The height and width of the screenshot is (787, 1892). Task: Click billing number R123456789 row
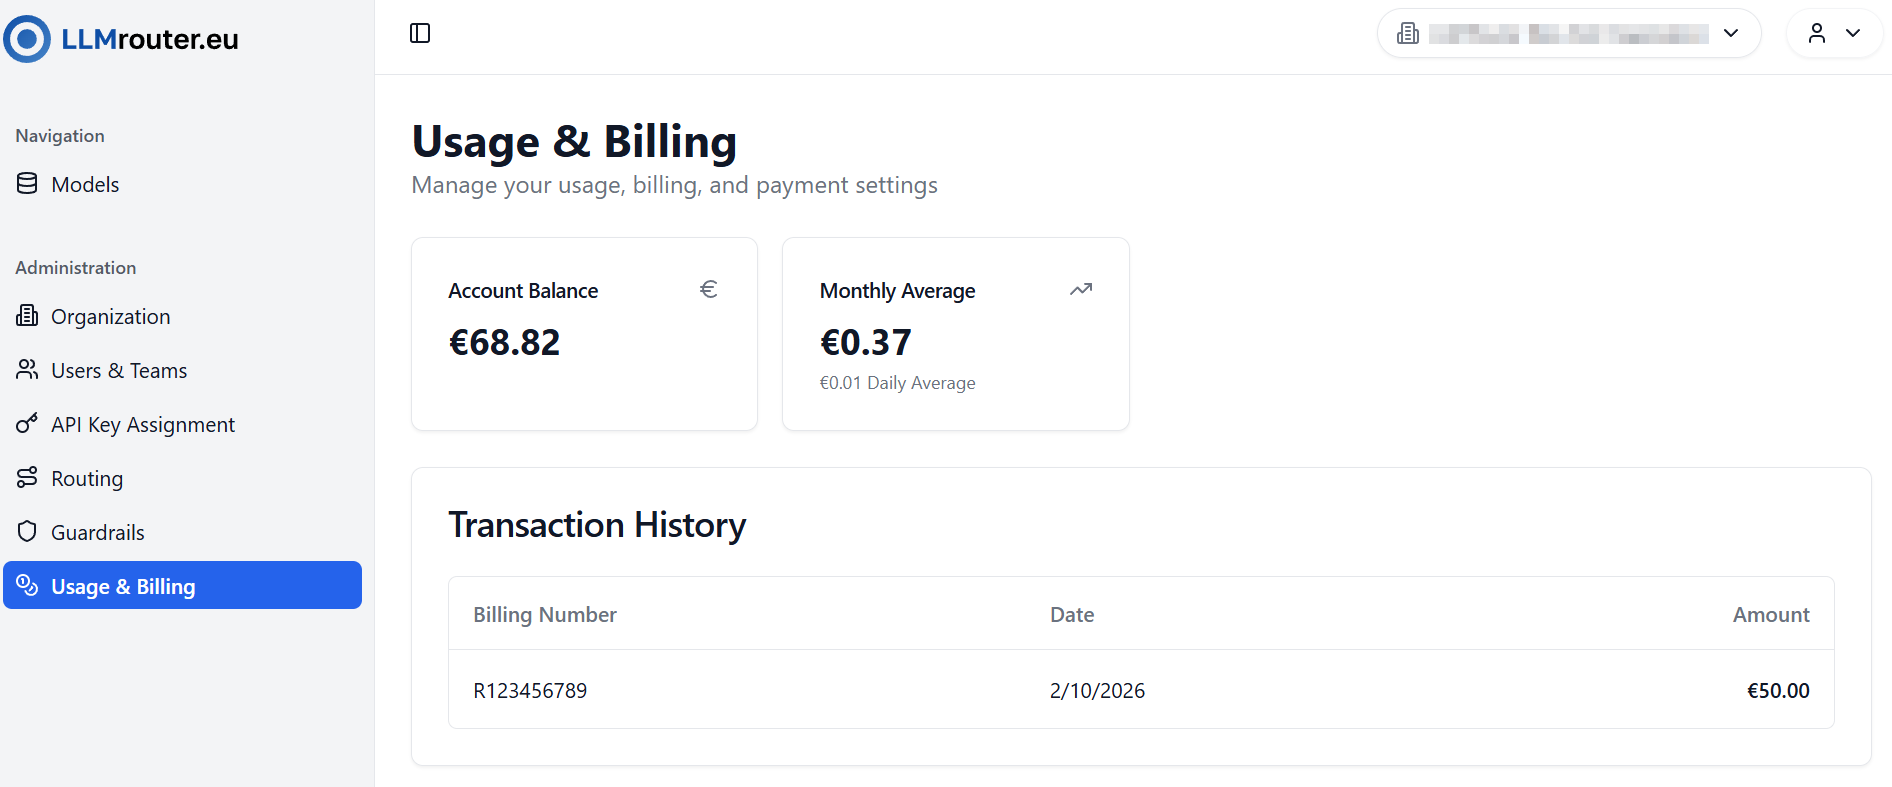[x=530, y=691]
